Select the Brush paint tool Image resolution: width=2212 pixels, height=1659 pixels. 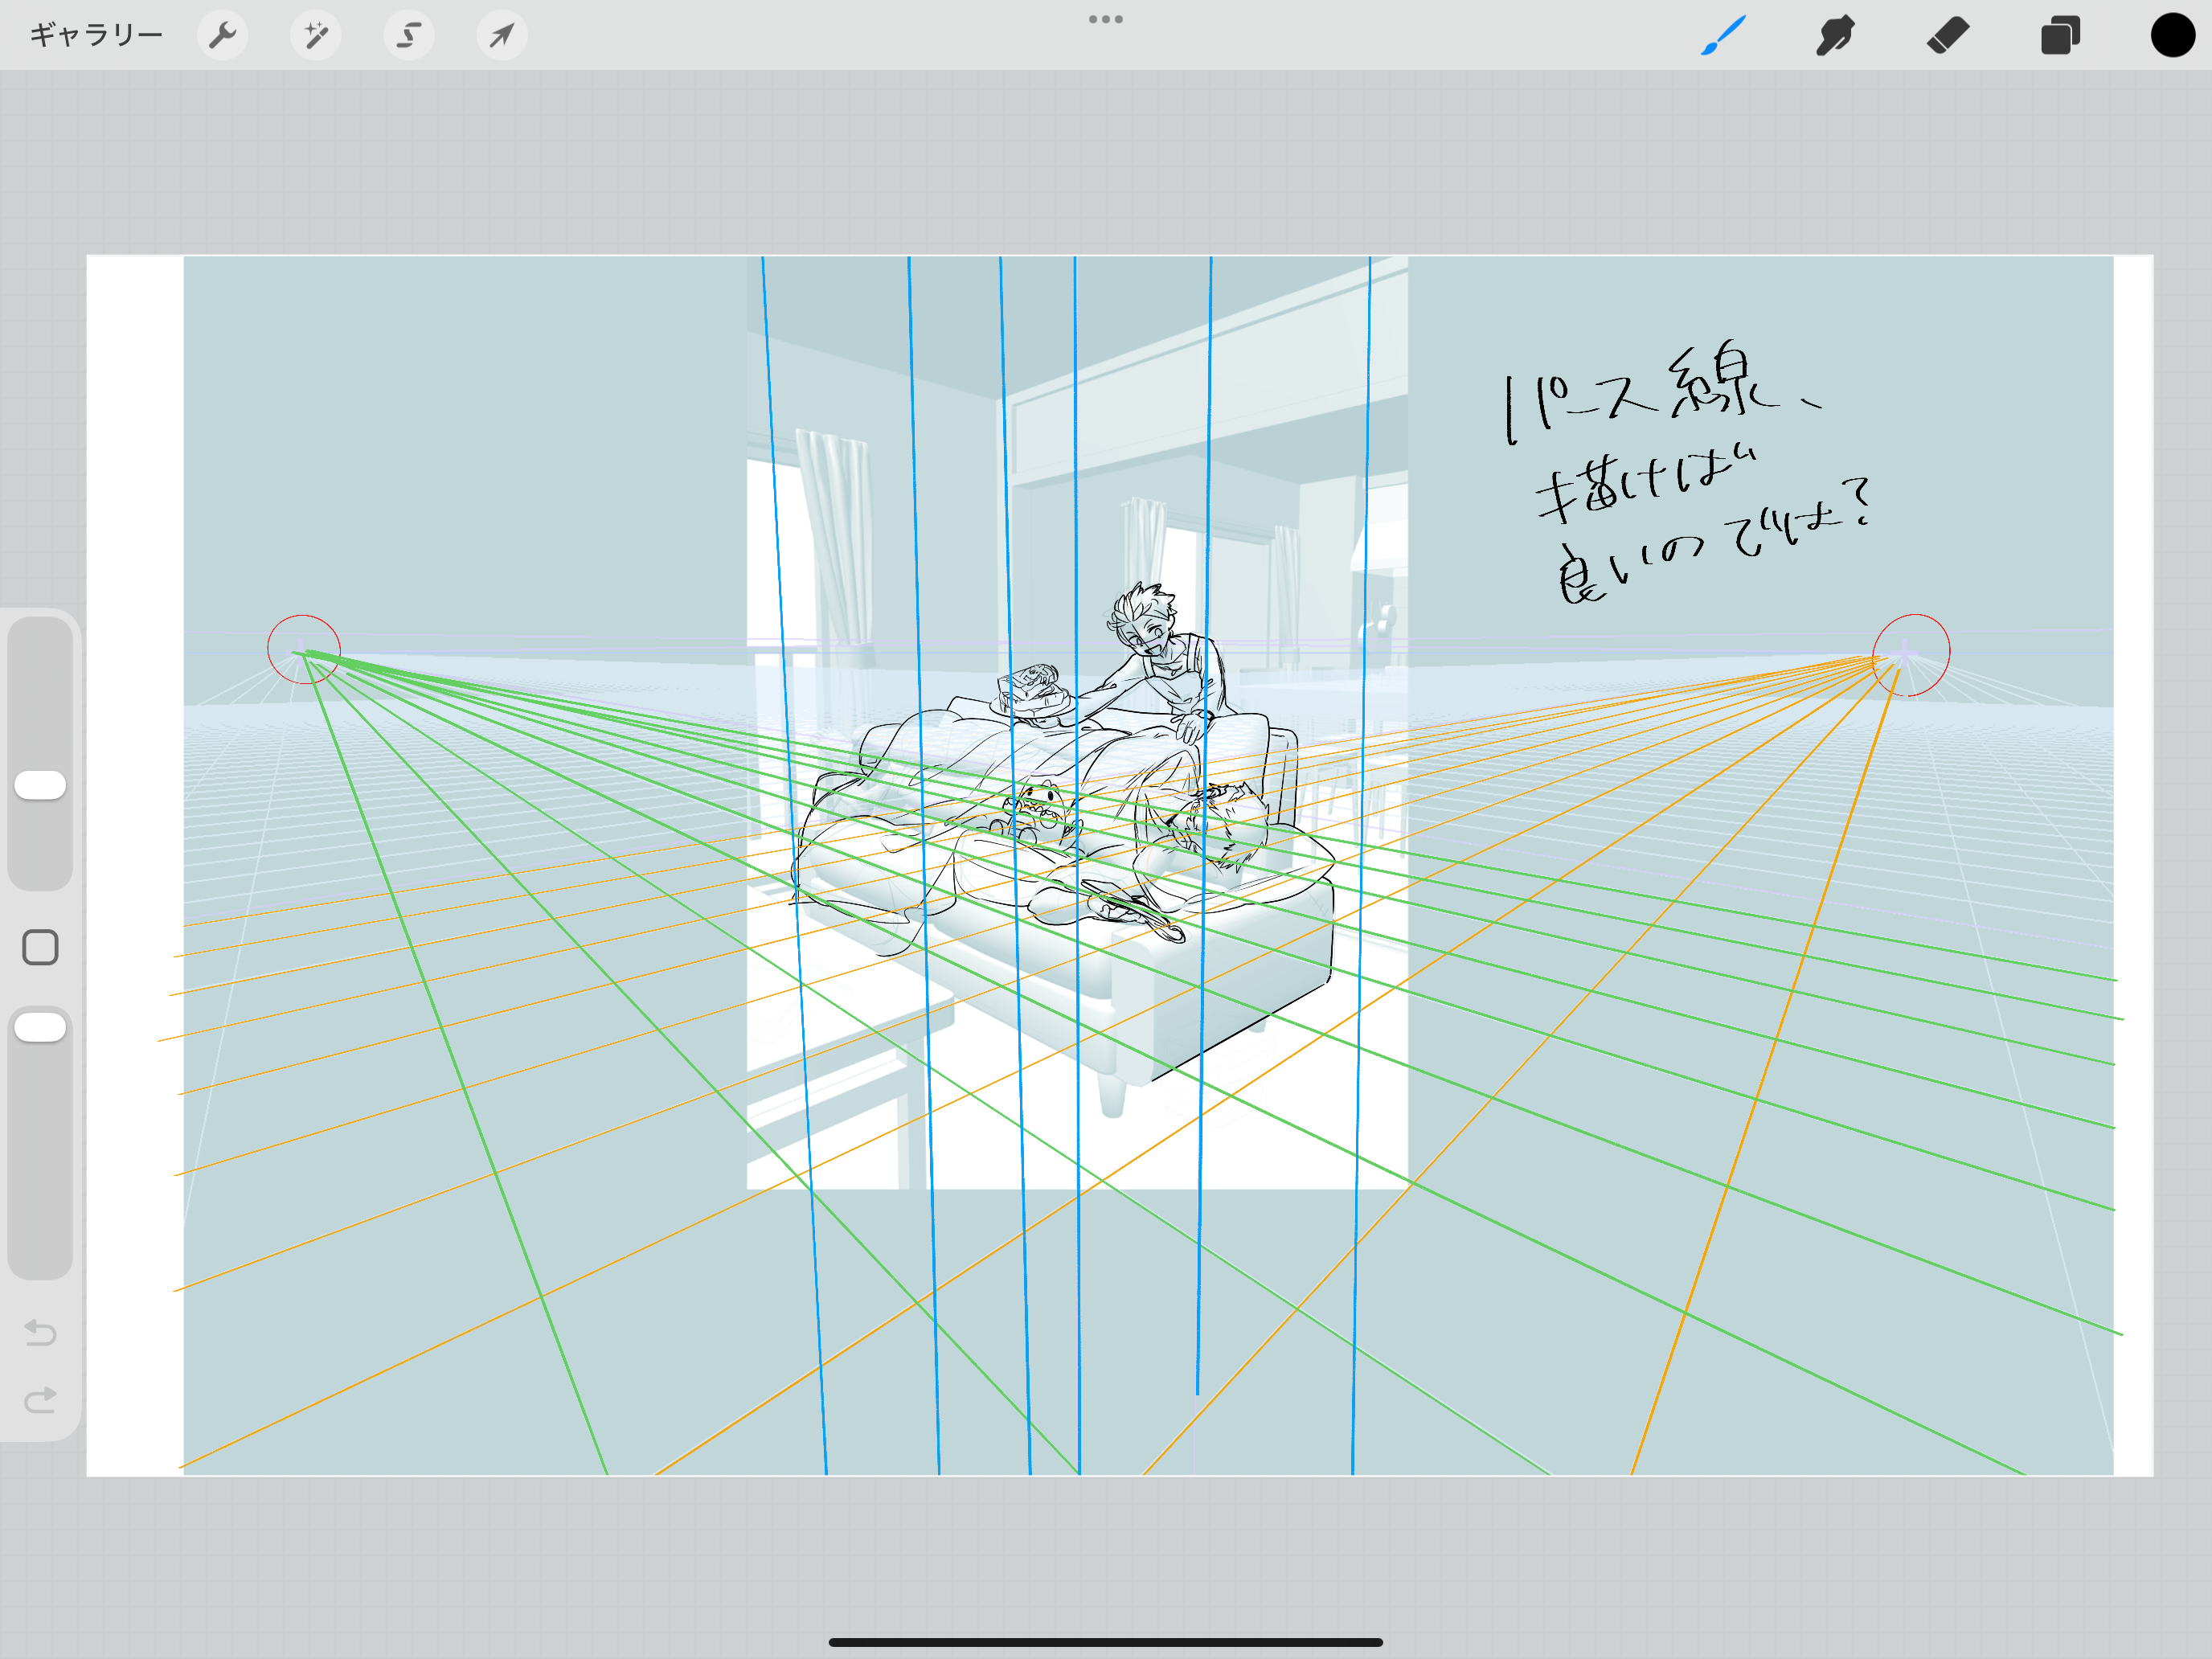pyautogui.click(x=1723, y=36)
